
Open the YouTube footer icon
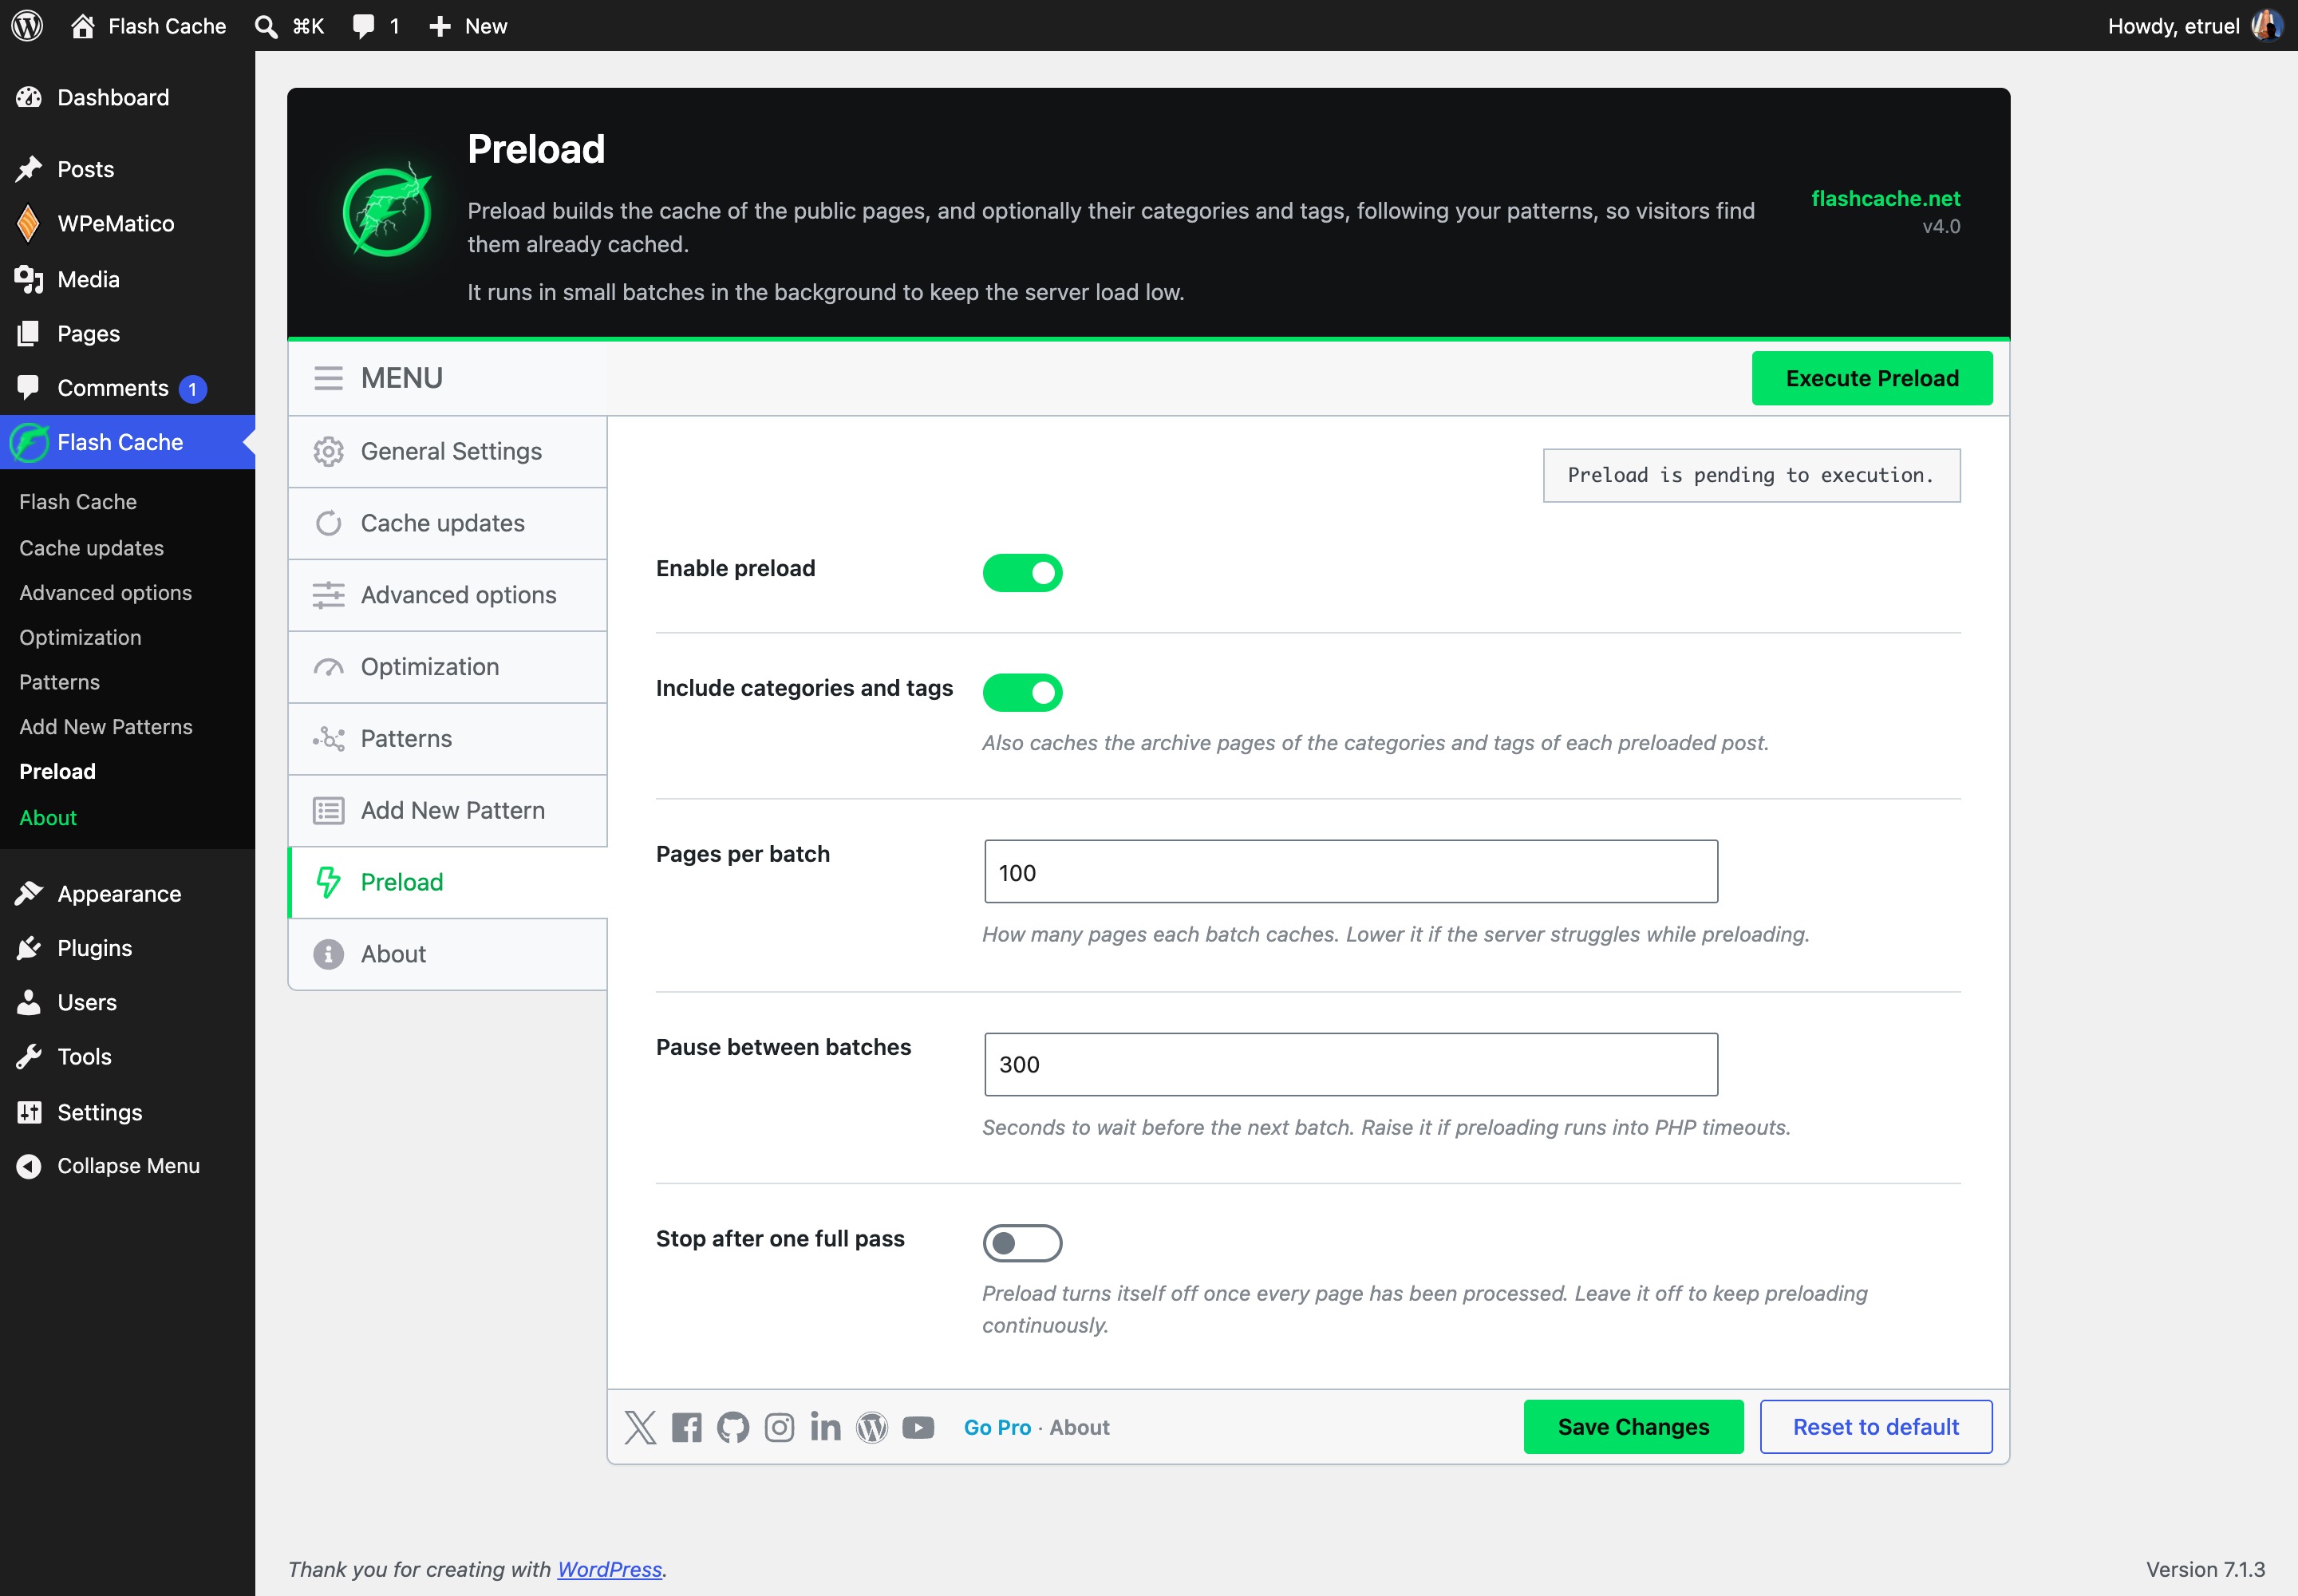point(918,1427)
